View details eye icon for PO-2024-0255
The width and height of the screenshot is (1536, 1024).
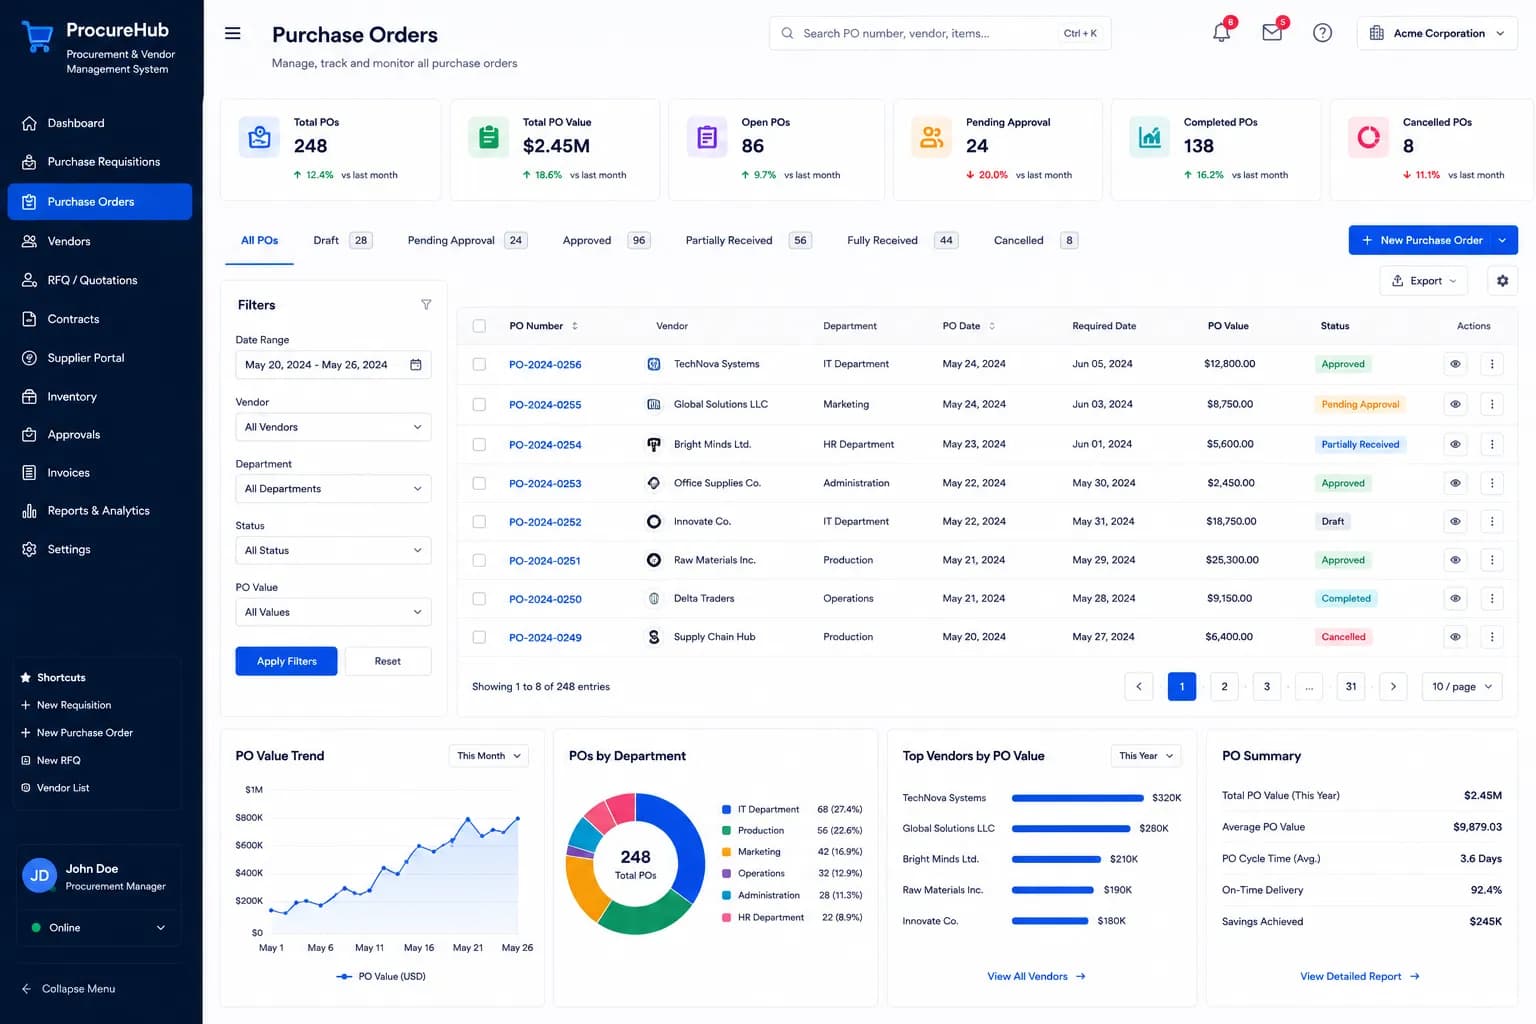(1455, 404)
